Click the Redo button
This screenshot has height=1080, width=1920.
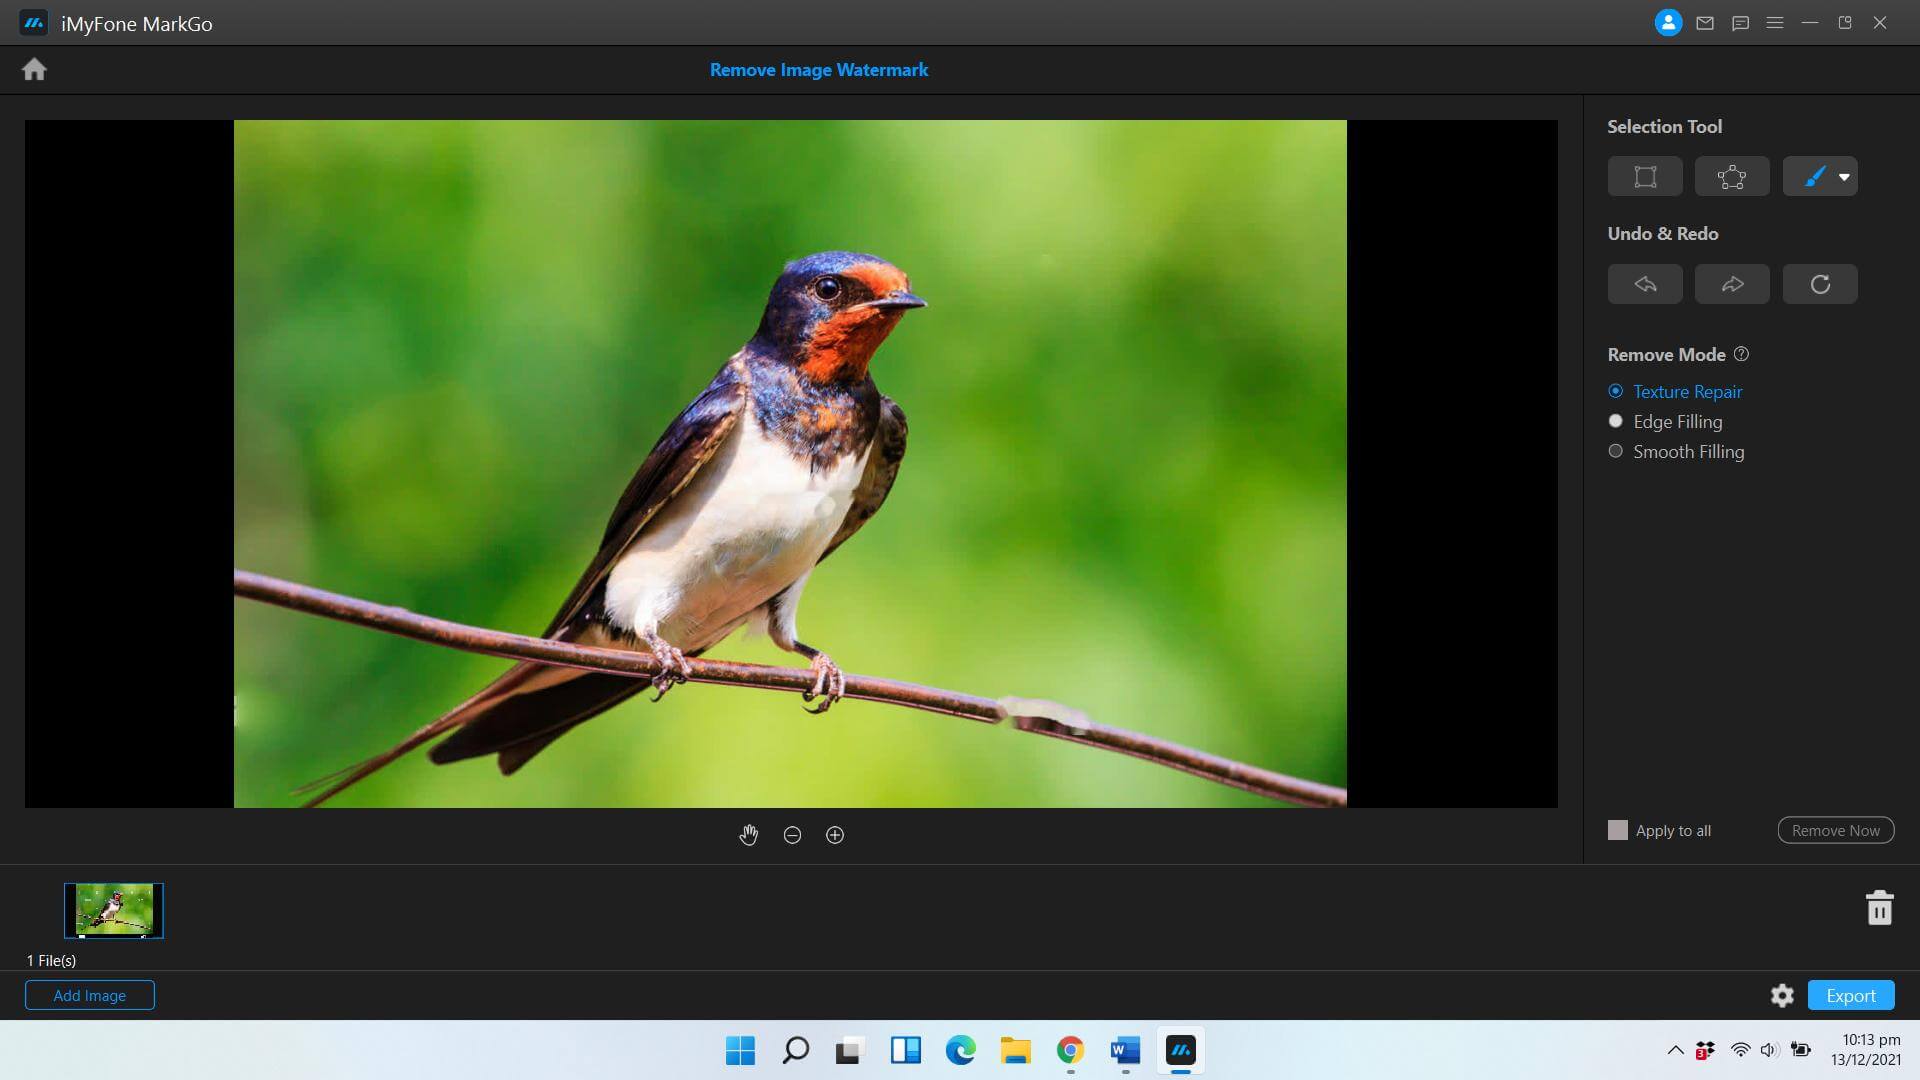[1733, 284]
